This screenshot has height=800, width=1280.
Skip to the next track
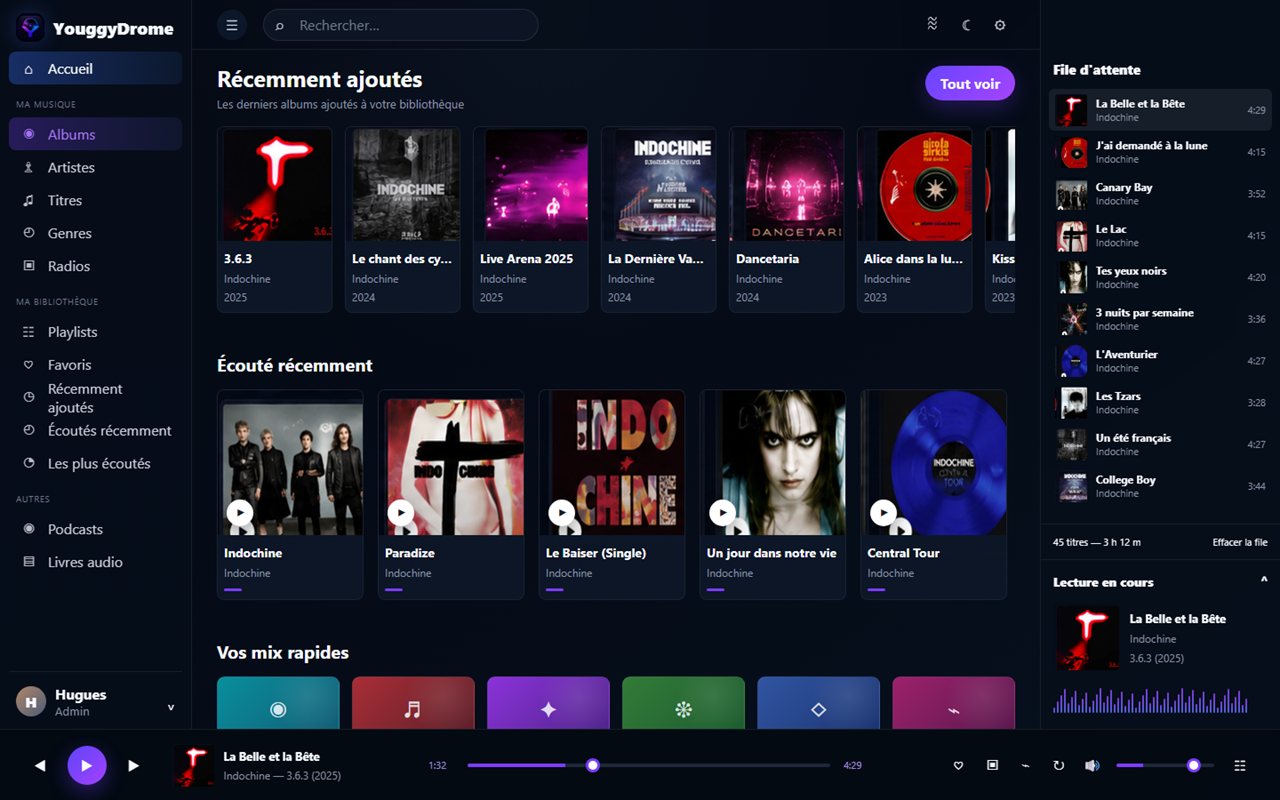[134, 766]
